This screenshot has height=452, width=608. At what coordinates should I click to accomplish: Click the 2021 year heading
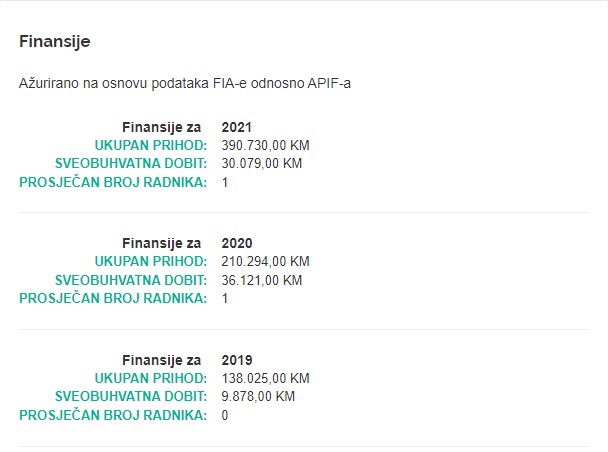[x=237, y=127]
